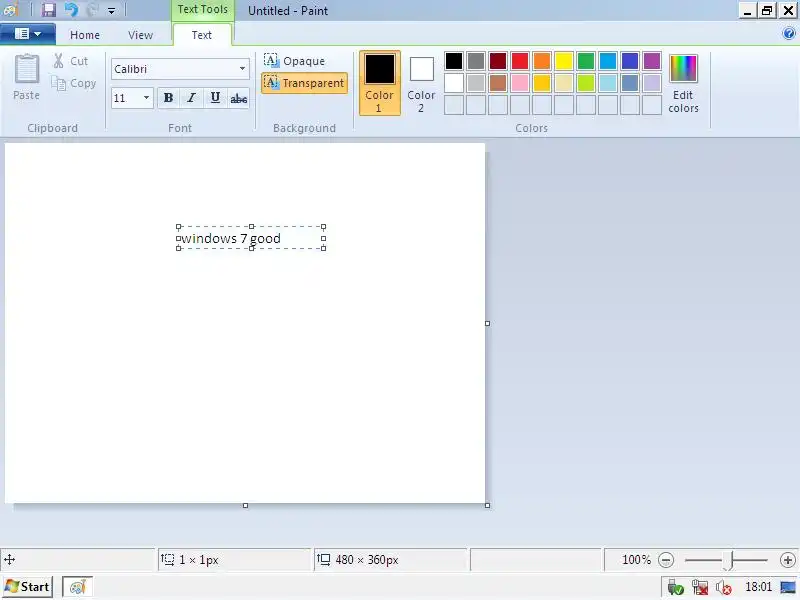800x600 pixels.
Task: Click the Paste clipboard button
Action: pos(27,77)
